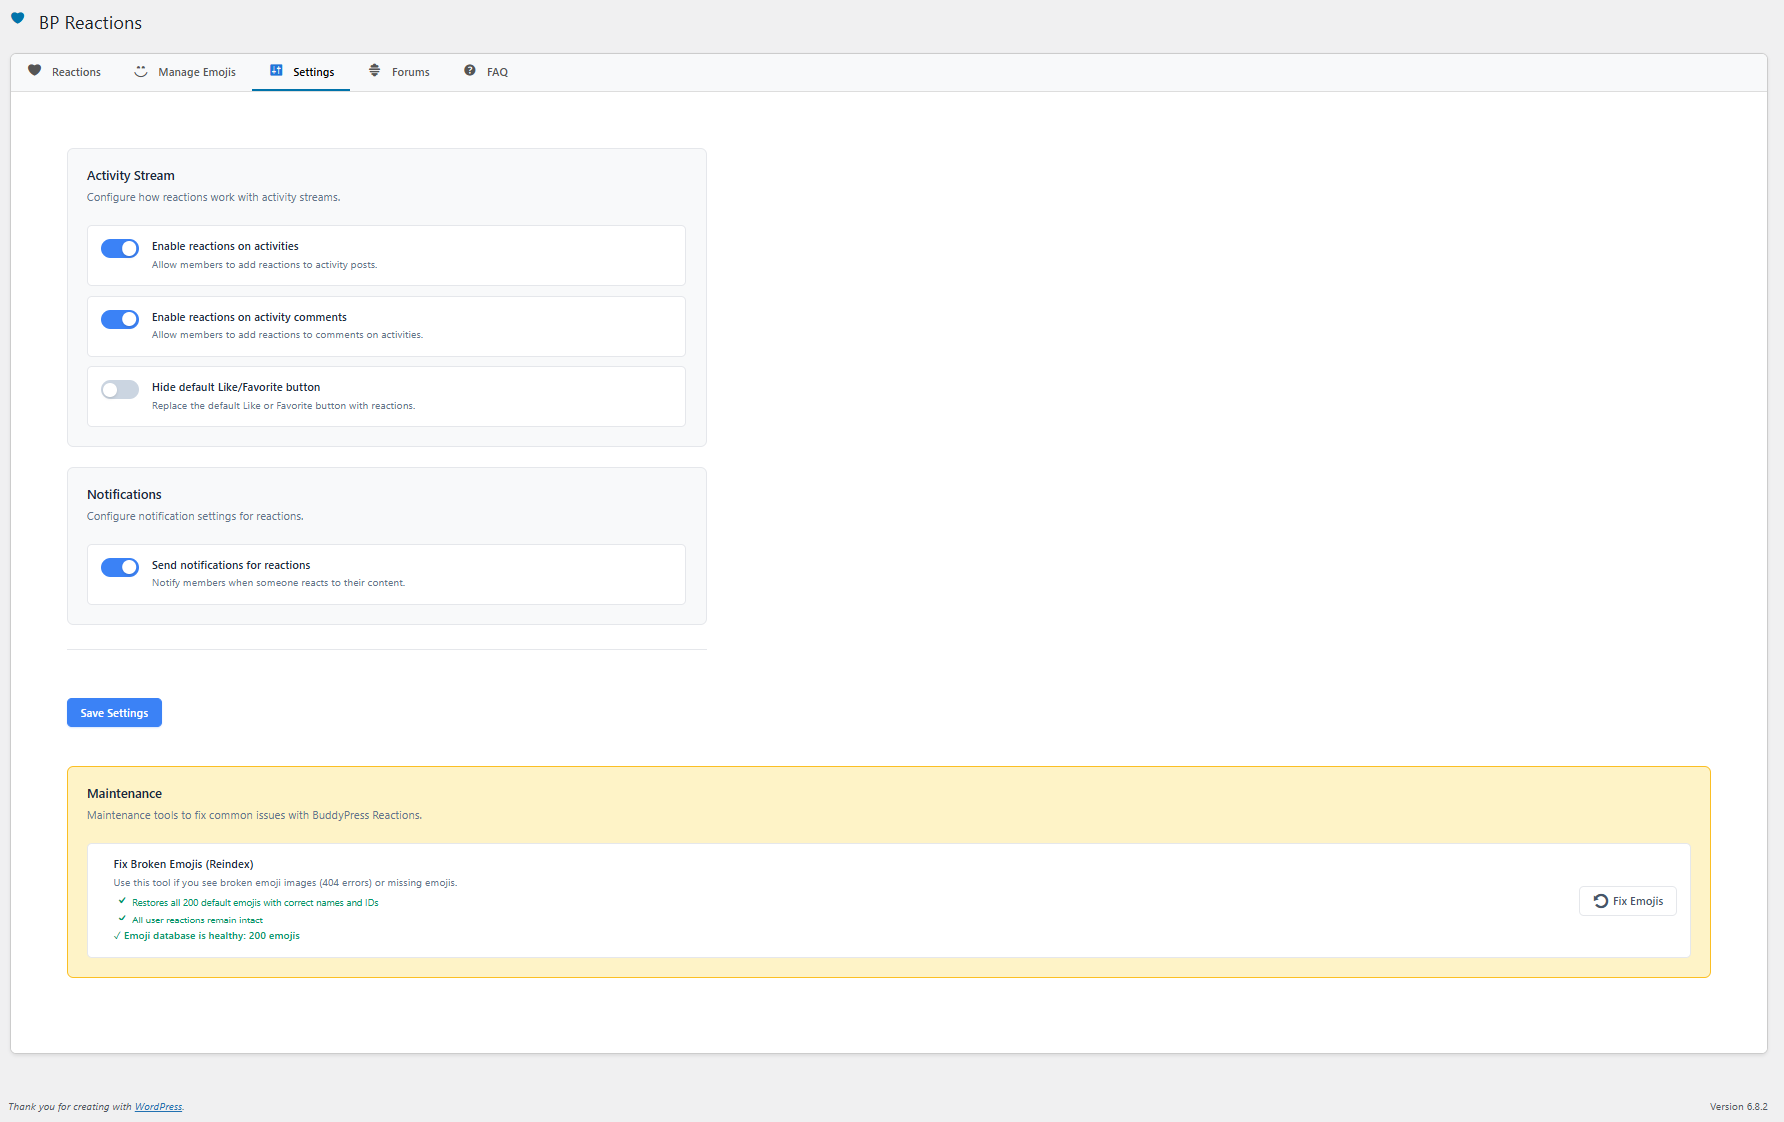1784x1122 pixels.
Task: Enable Hide default Like/Favorite button toggle
Action: coord(120,390)
